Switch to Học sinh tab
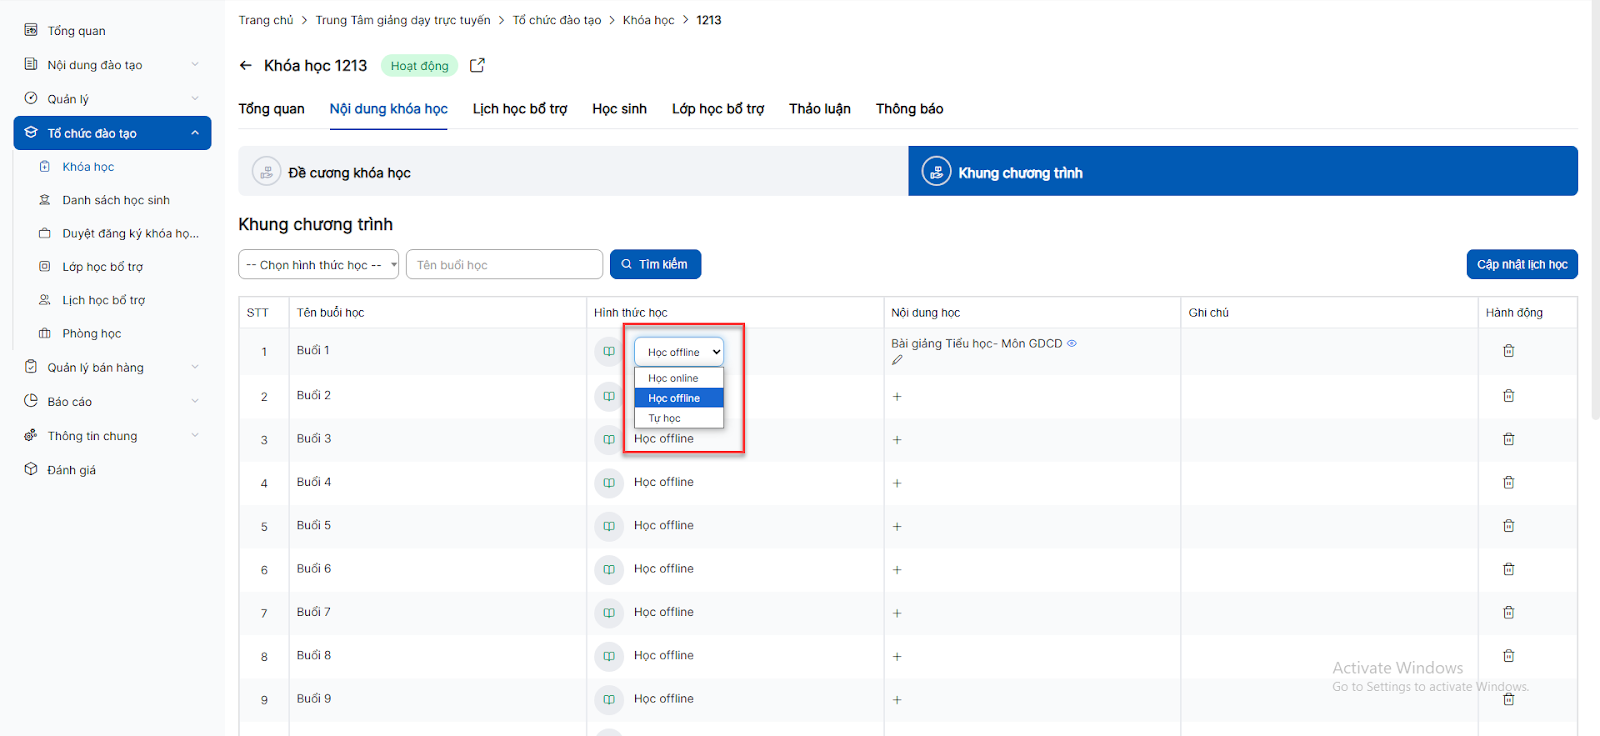The image size is (1600, 736). pyautogui.click(x=619, y=109)
